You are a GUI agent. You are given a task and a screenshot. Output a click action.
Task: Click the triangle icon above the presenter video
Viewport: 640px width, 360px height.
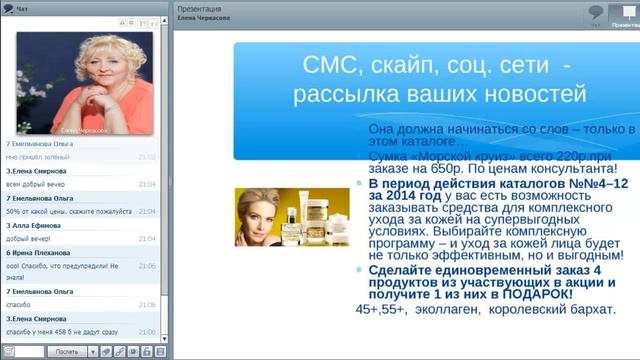(x=122, y=23)
